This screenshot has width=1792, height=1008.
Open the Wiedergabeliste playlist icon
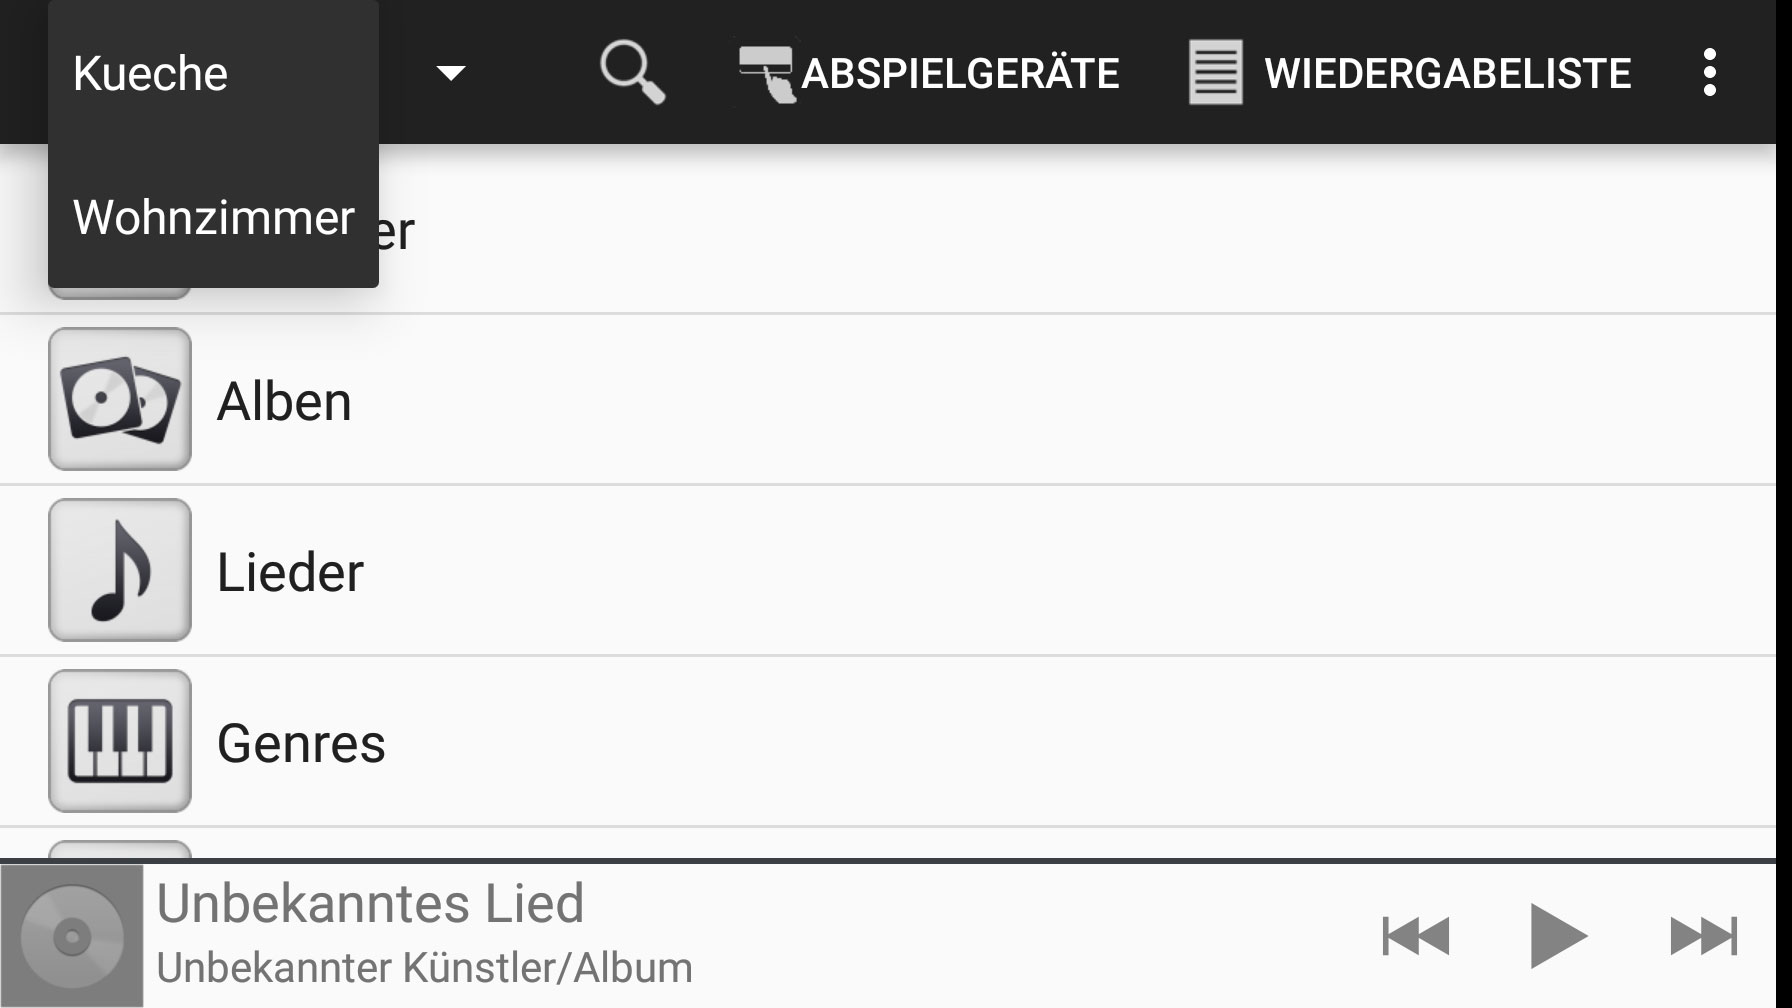pos(1215,72)
